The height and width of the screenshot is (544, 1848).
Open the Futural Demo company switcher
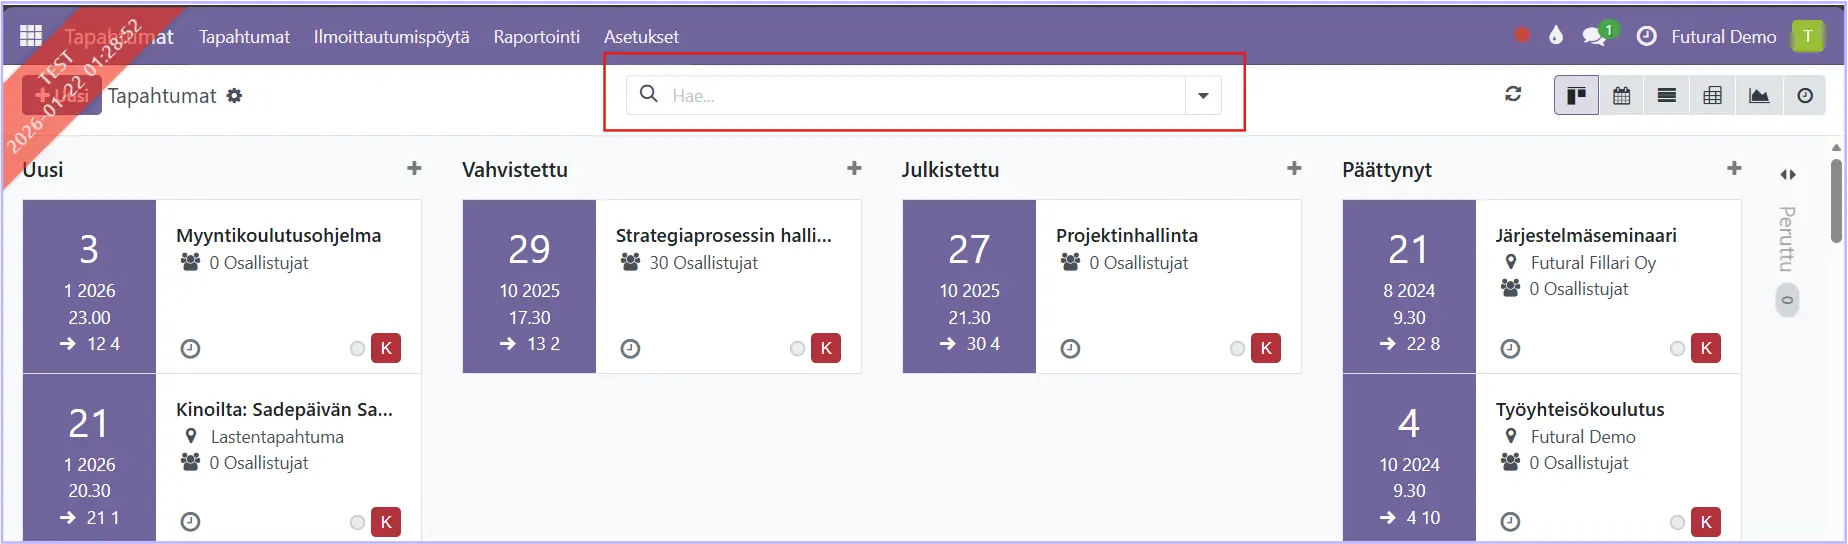pos(1723,37)
